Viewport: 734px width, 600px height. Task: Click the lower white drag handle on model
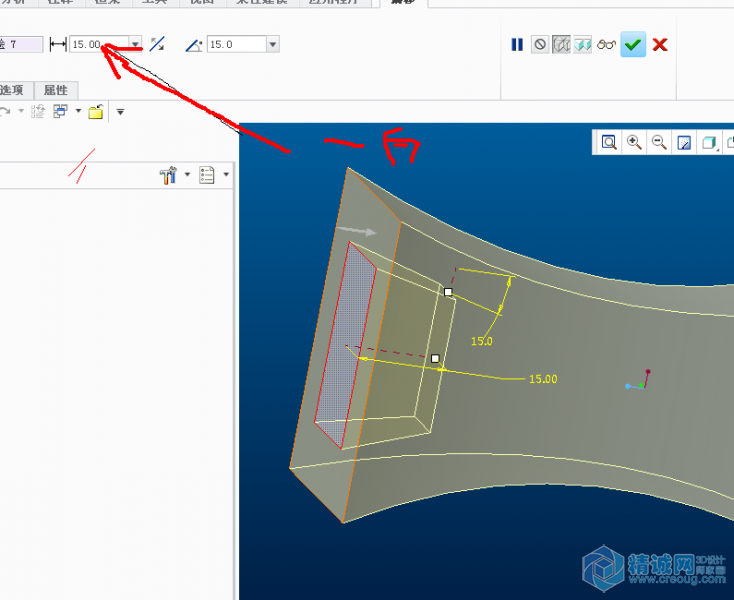pyautogui.click(x=435, y=359)
